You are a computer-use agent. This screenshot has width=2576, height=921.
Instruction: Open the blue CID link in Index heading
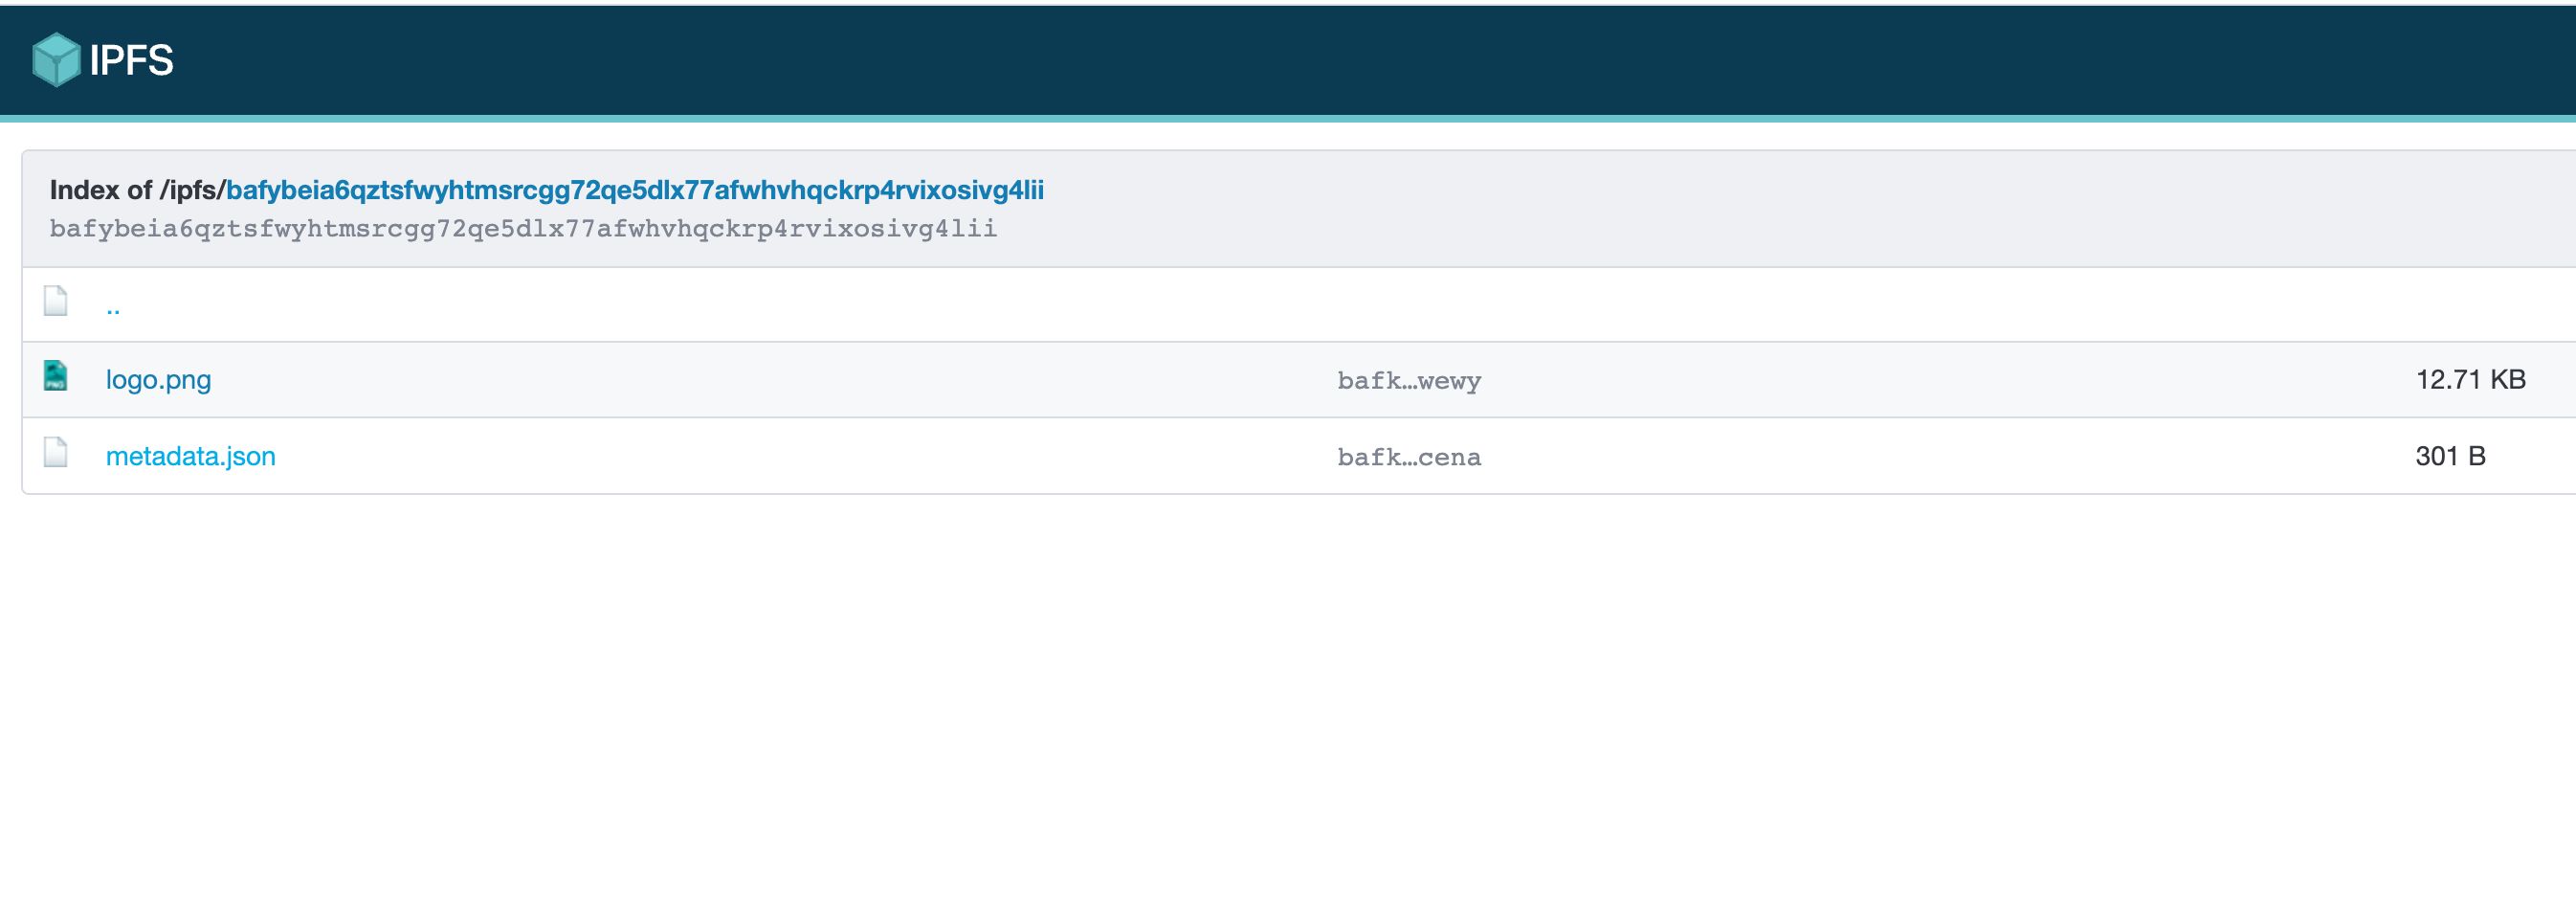[635, 190]
